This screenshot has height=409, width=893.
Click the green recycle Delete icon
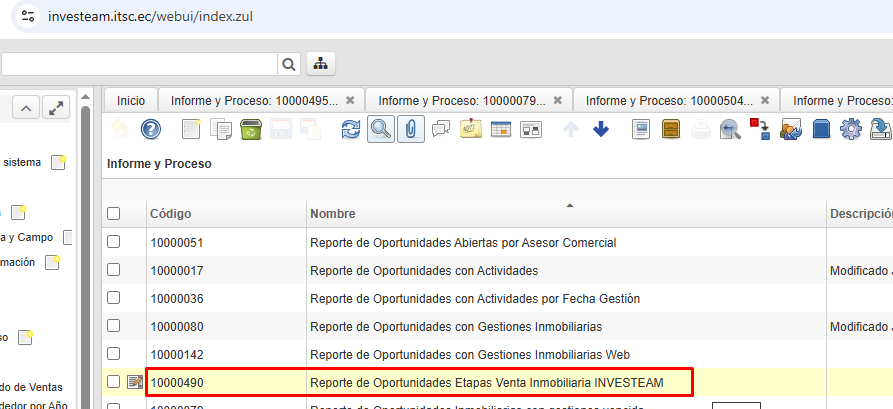click(x=250, y=129)
